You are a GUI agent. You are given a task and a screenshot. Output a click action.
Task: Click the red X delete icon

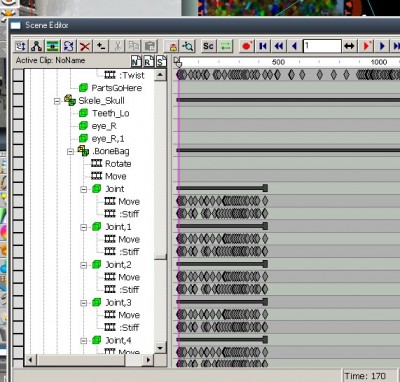[85, 46]
